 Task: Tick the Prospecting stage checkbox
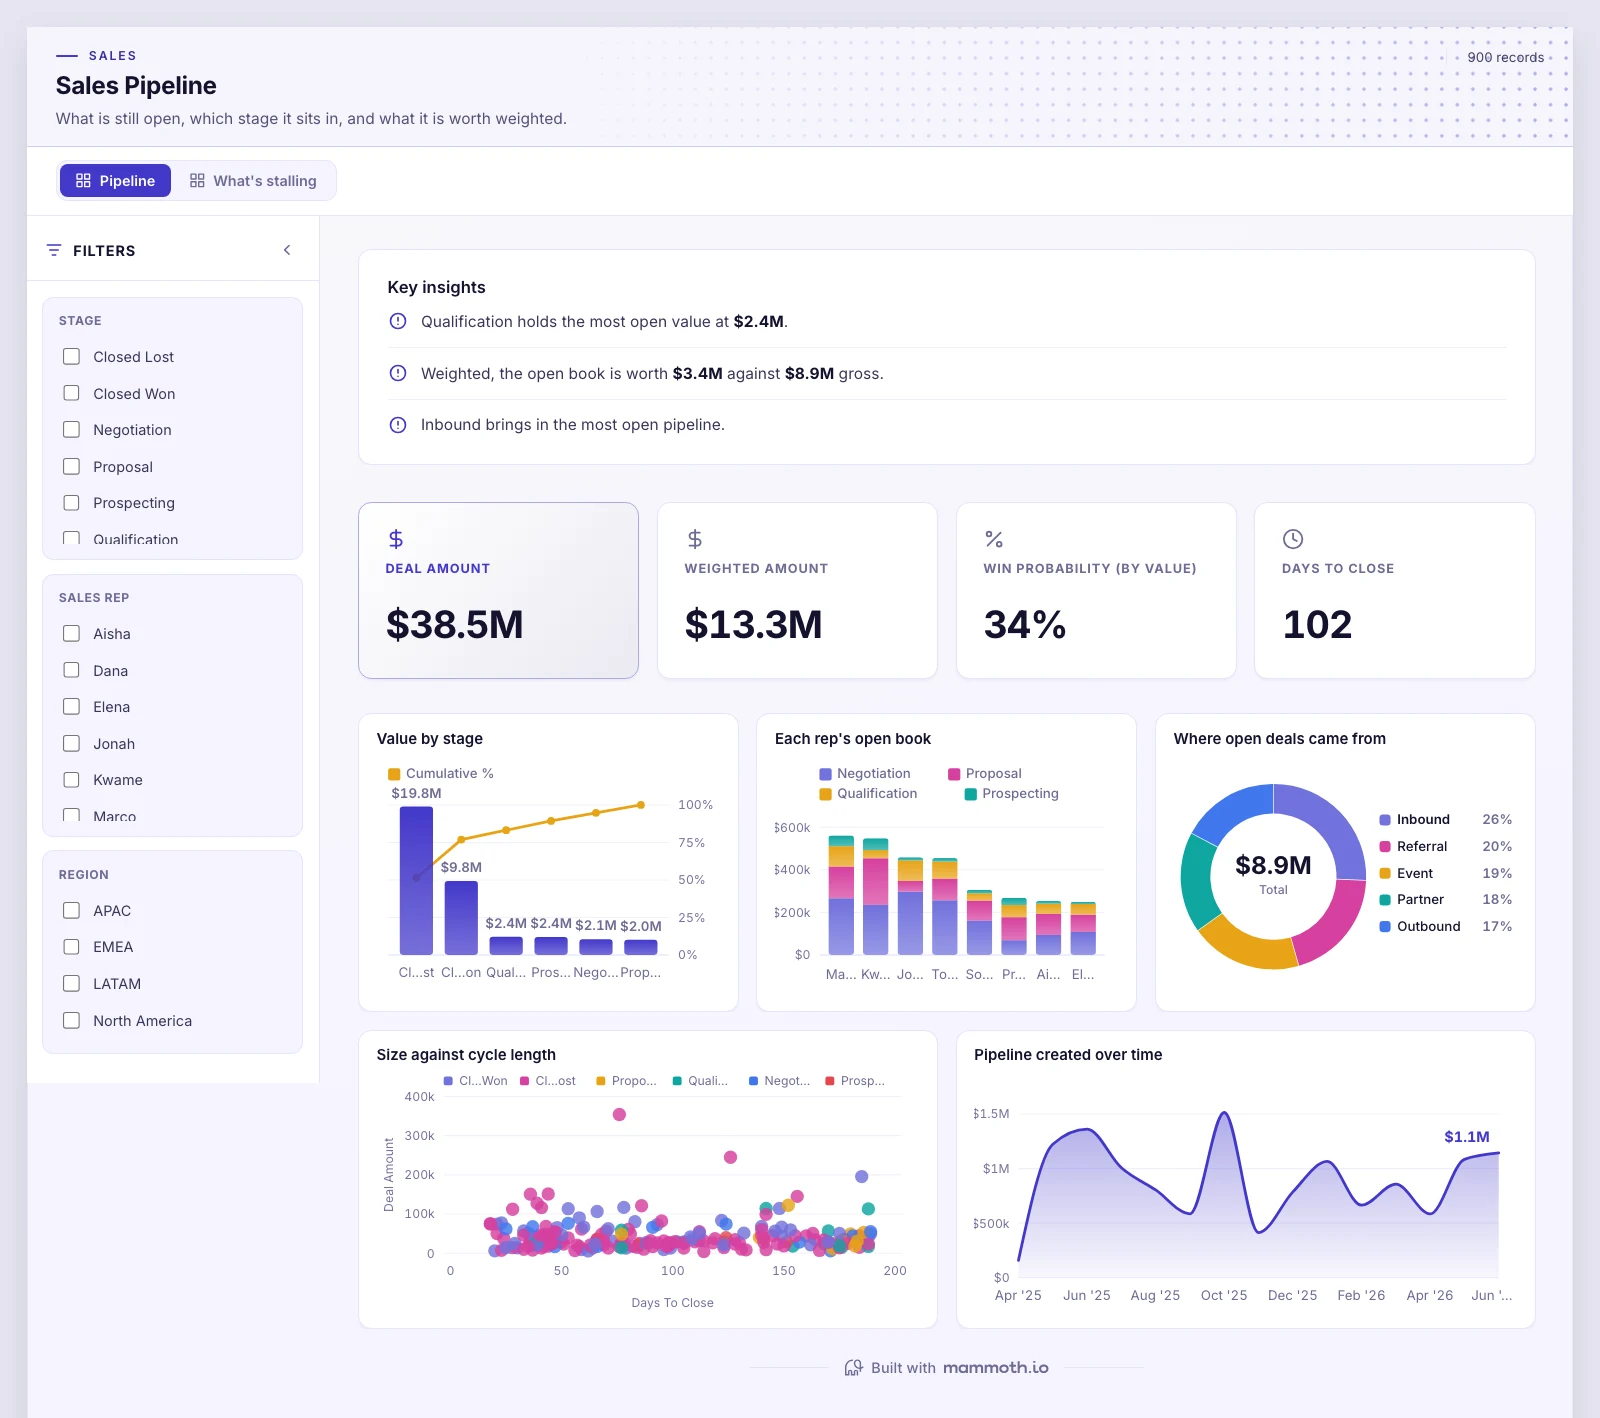point(72,503)
